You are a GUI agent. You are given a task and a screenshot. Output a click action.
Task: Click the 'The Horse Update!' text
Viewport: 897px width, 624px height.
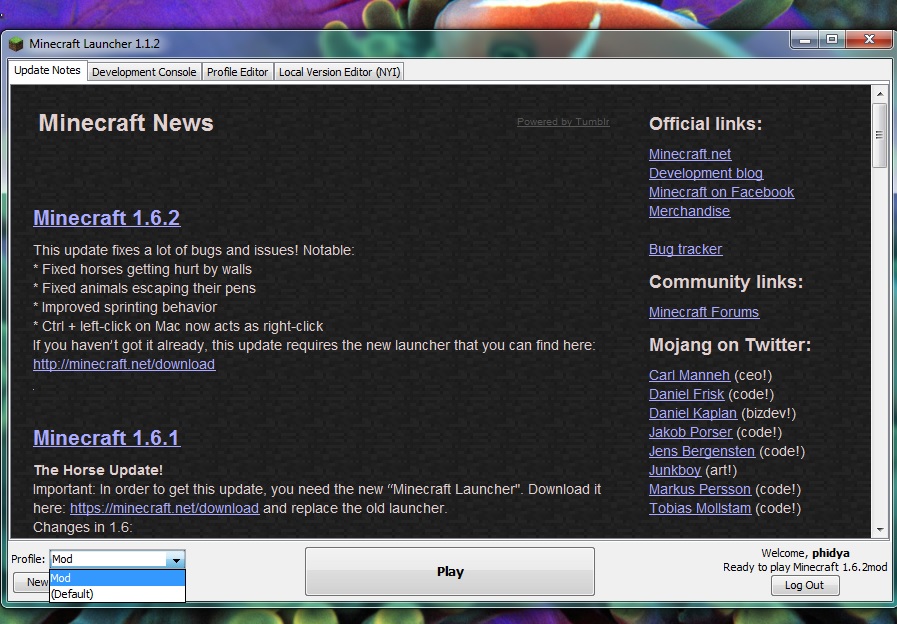98,470
